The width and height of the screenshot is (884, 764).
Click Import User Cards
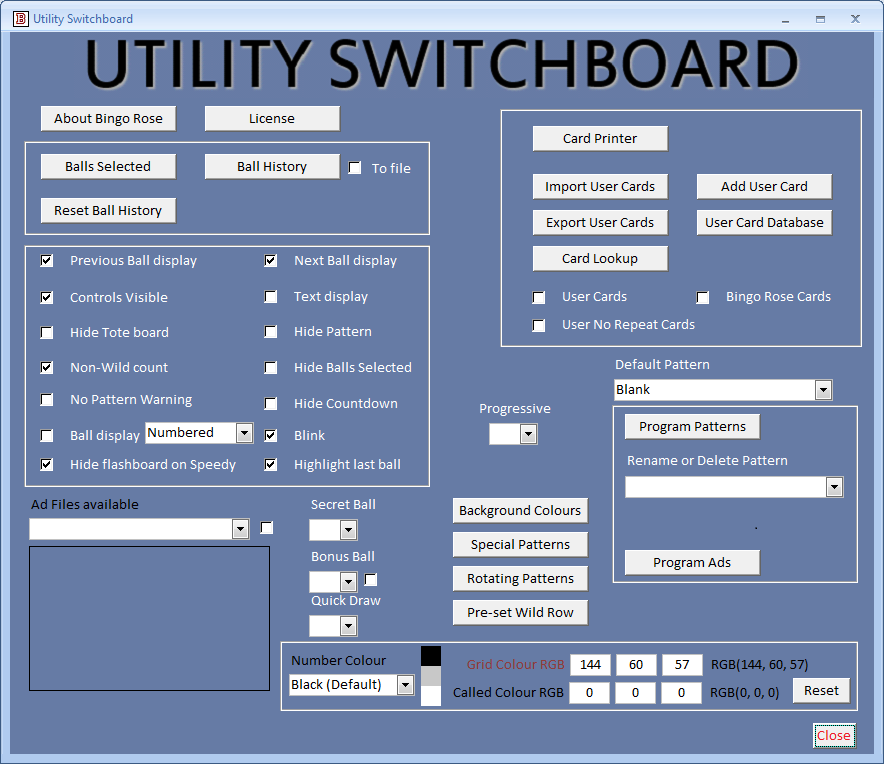coord(600,187)
